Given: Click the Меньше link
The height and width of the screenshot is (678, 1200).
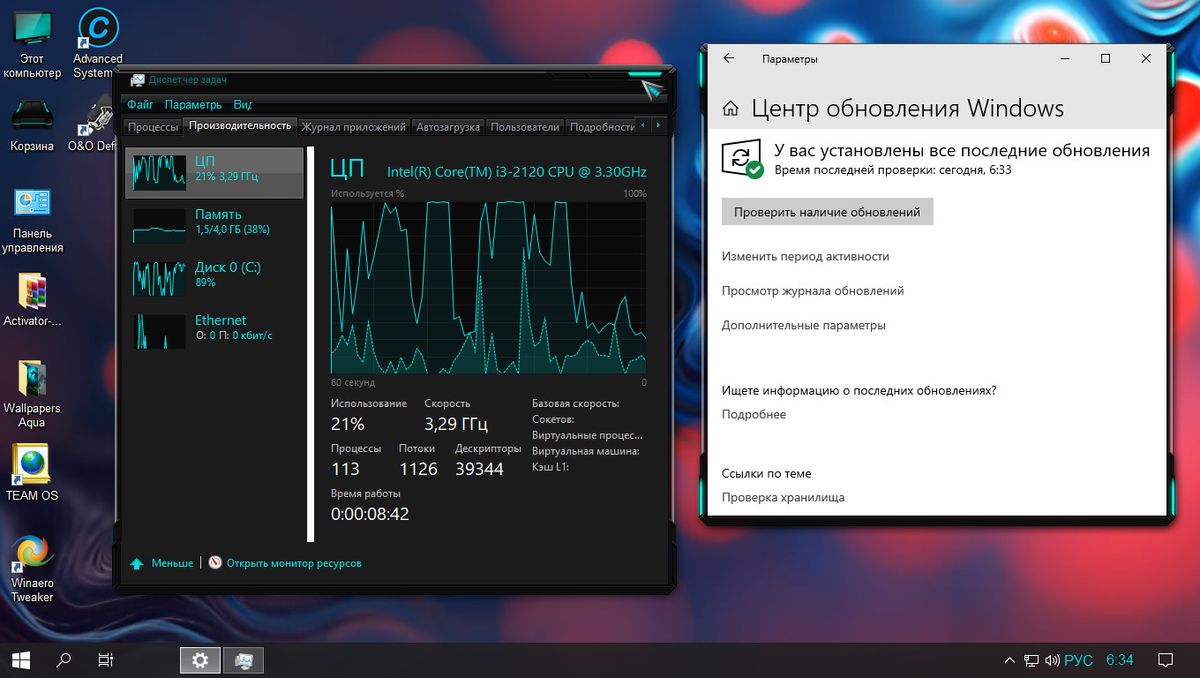Looking at the screenshot, I should [x=172, y=564].
